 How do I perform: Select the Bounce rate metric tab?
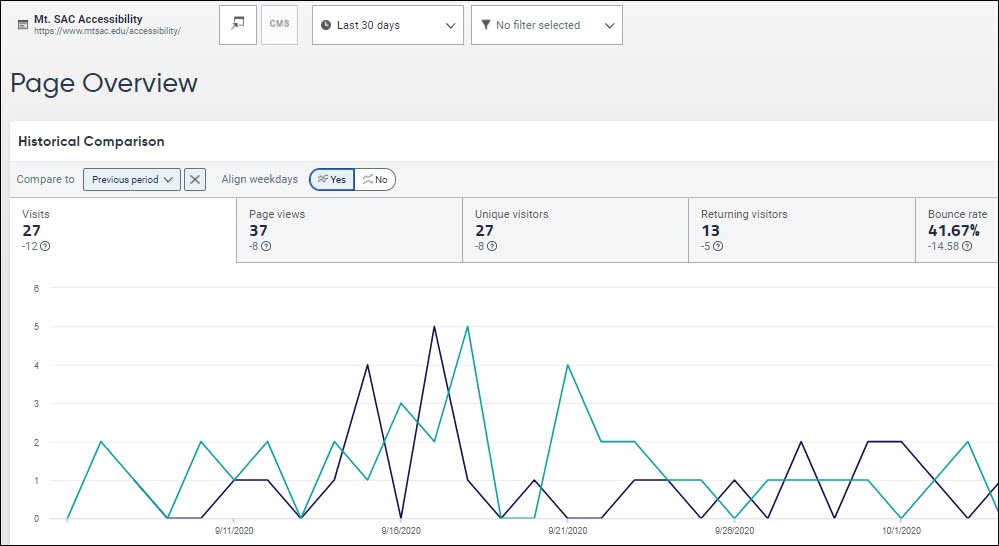tap(957, 230)
